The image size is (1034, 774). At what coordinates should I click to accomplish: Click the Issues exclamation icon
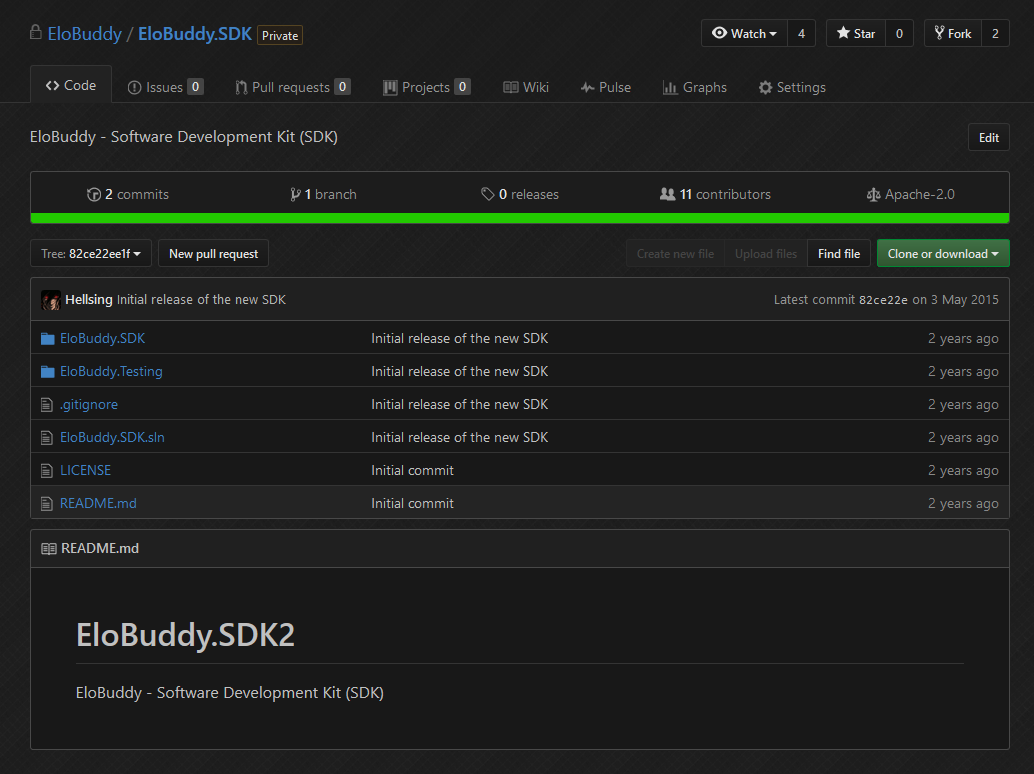135,88
